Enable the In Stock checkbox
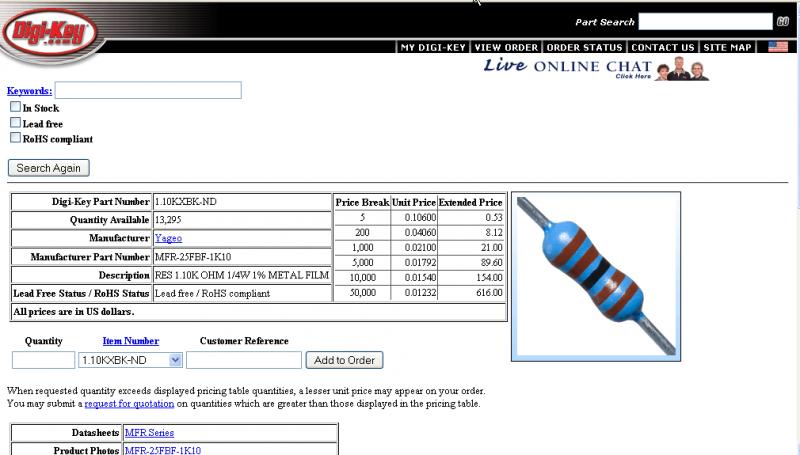The width and height of the screenshot is (800, 455). click(15, 107)
